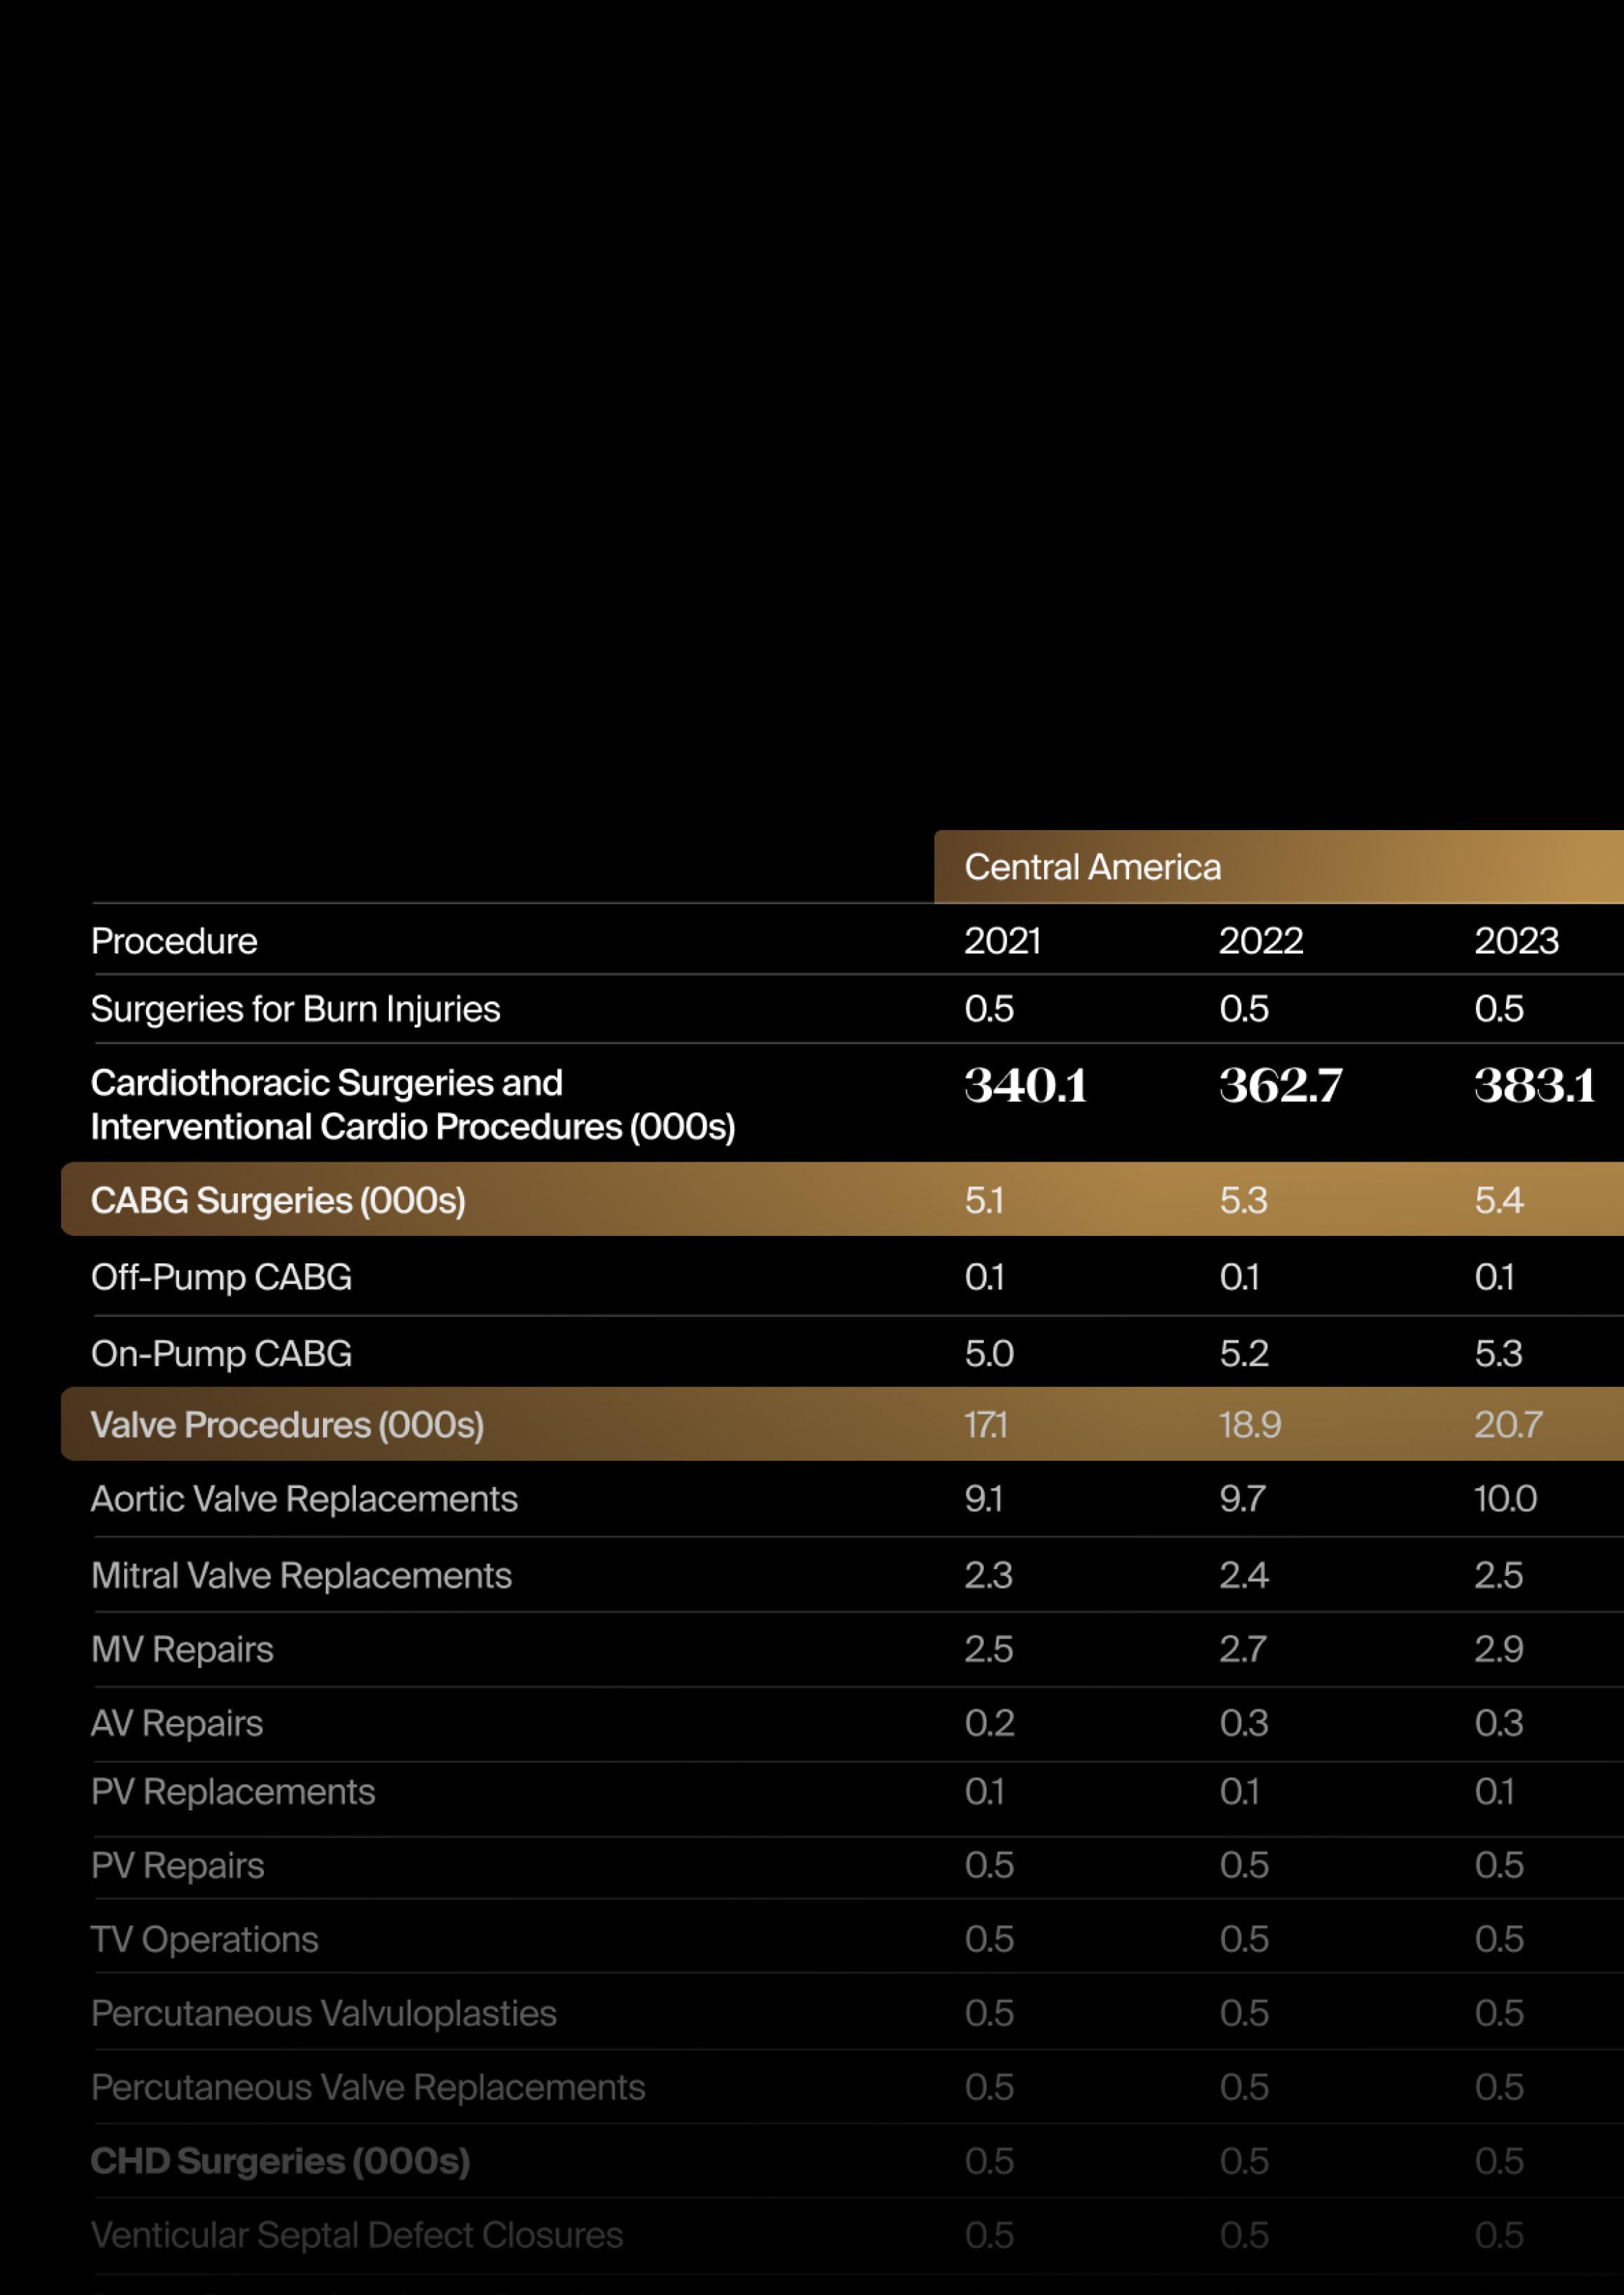Select the Procedure column heading

(174, 941)
